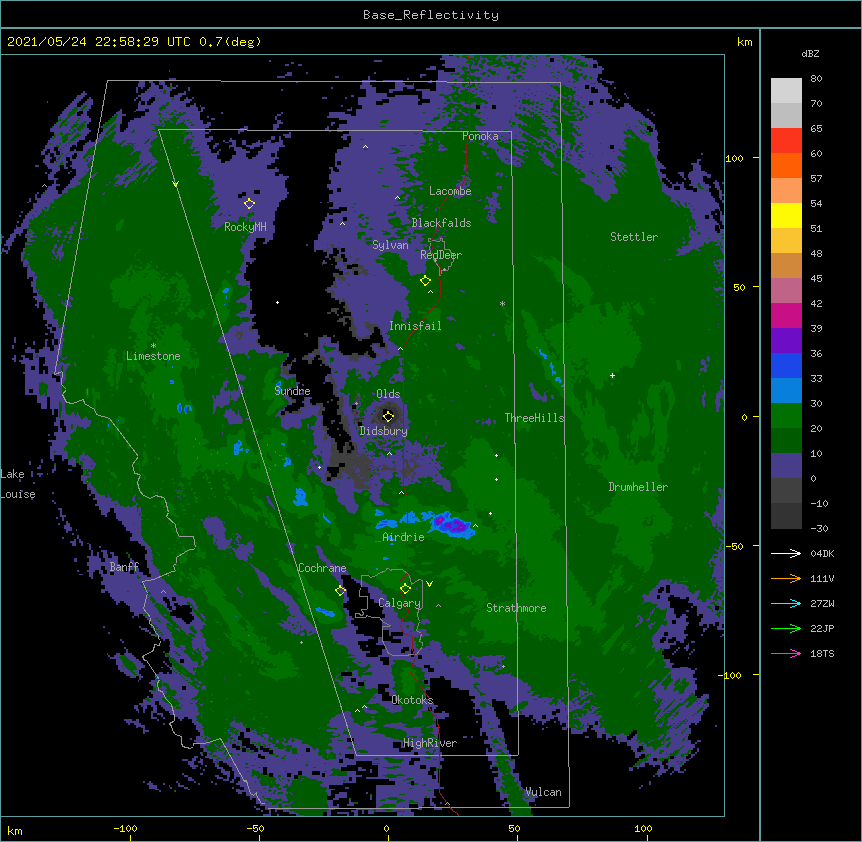Select the yellow station marker below RedDeer
The height and width of the screenshot is (842, 862).
(x=425, y=280)
